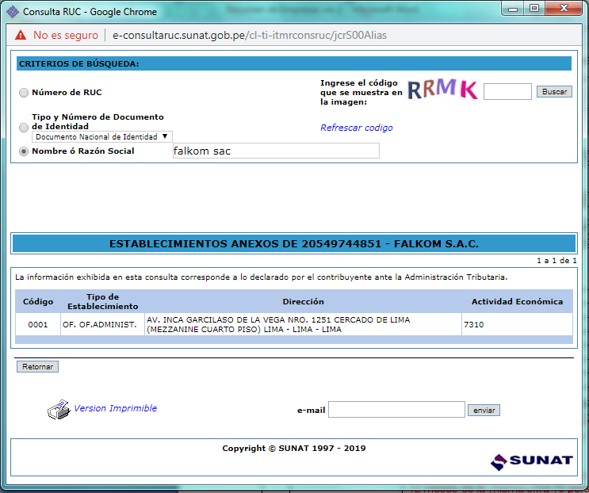589x493 pixels.
Task: Click the ESTABLECIMIENTOS ANEXOS header banner
Action: click(294, 244)
